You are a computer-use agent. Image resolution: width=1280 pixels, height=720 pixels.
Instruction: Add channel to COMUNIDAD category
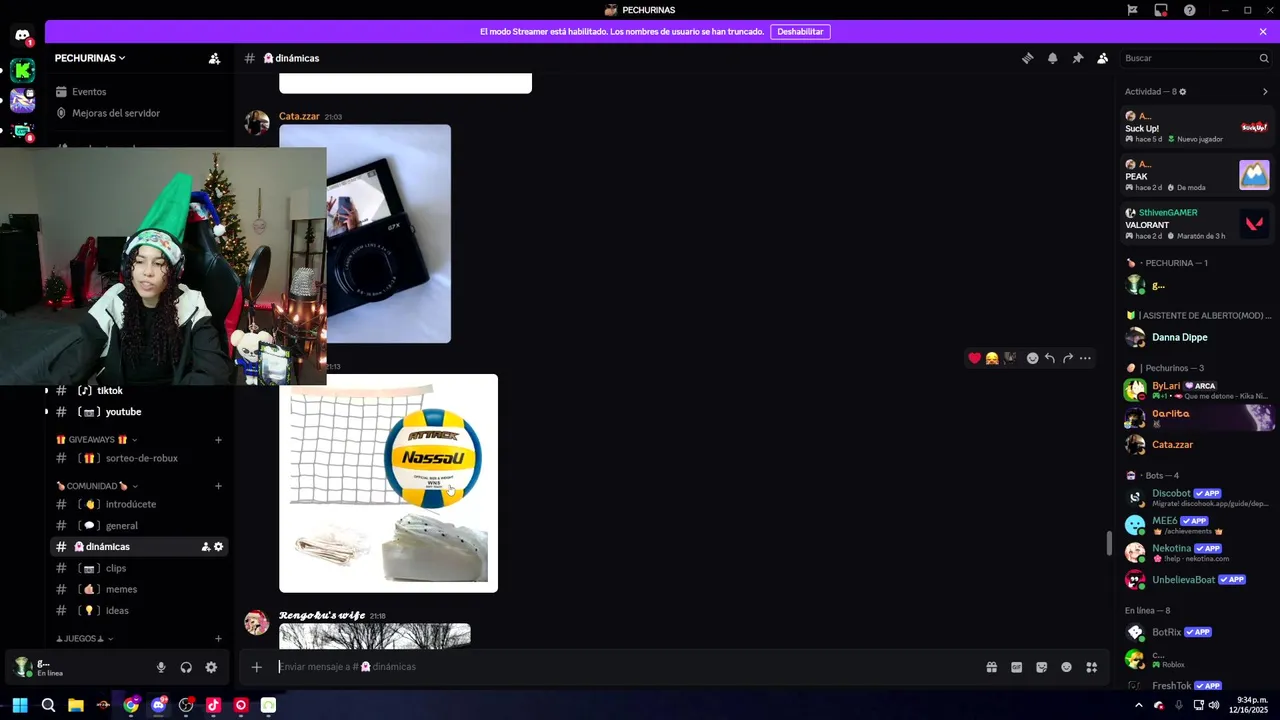[x=218, y=486]
